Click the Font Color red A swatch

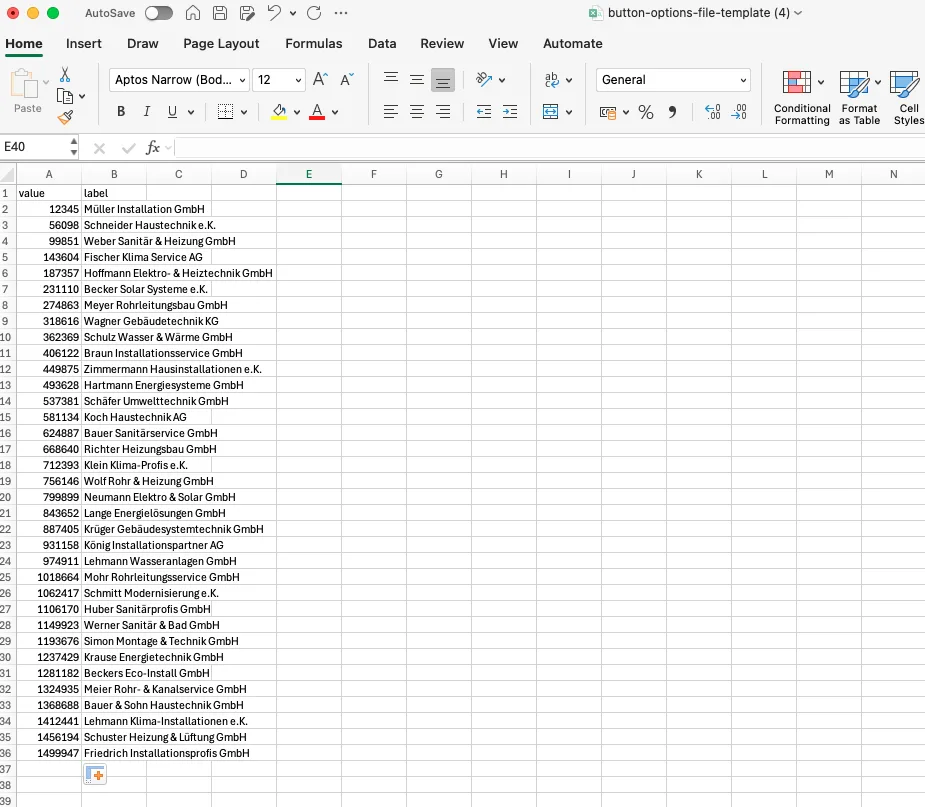[x=317, y=111]
